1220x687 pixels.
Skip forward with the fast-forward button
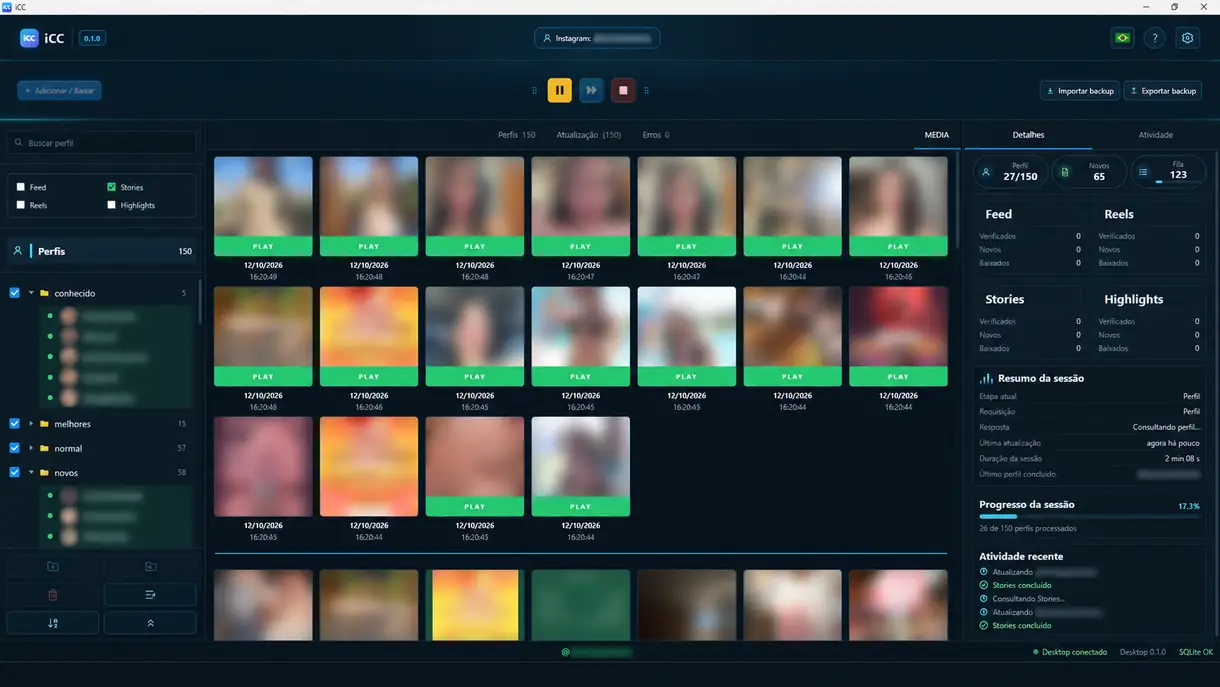coord(591,90)
